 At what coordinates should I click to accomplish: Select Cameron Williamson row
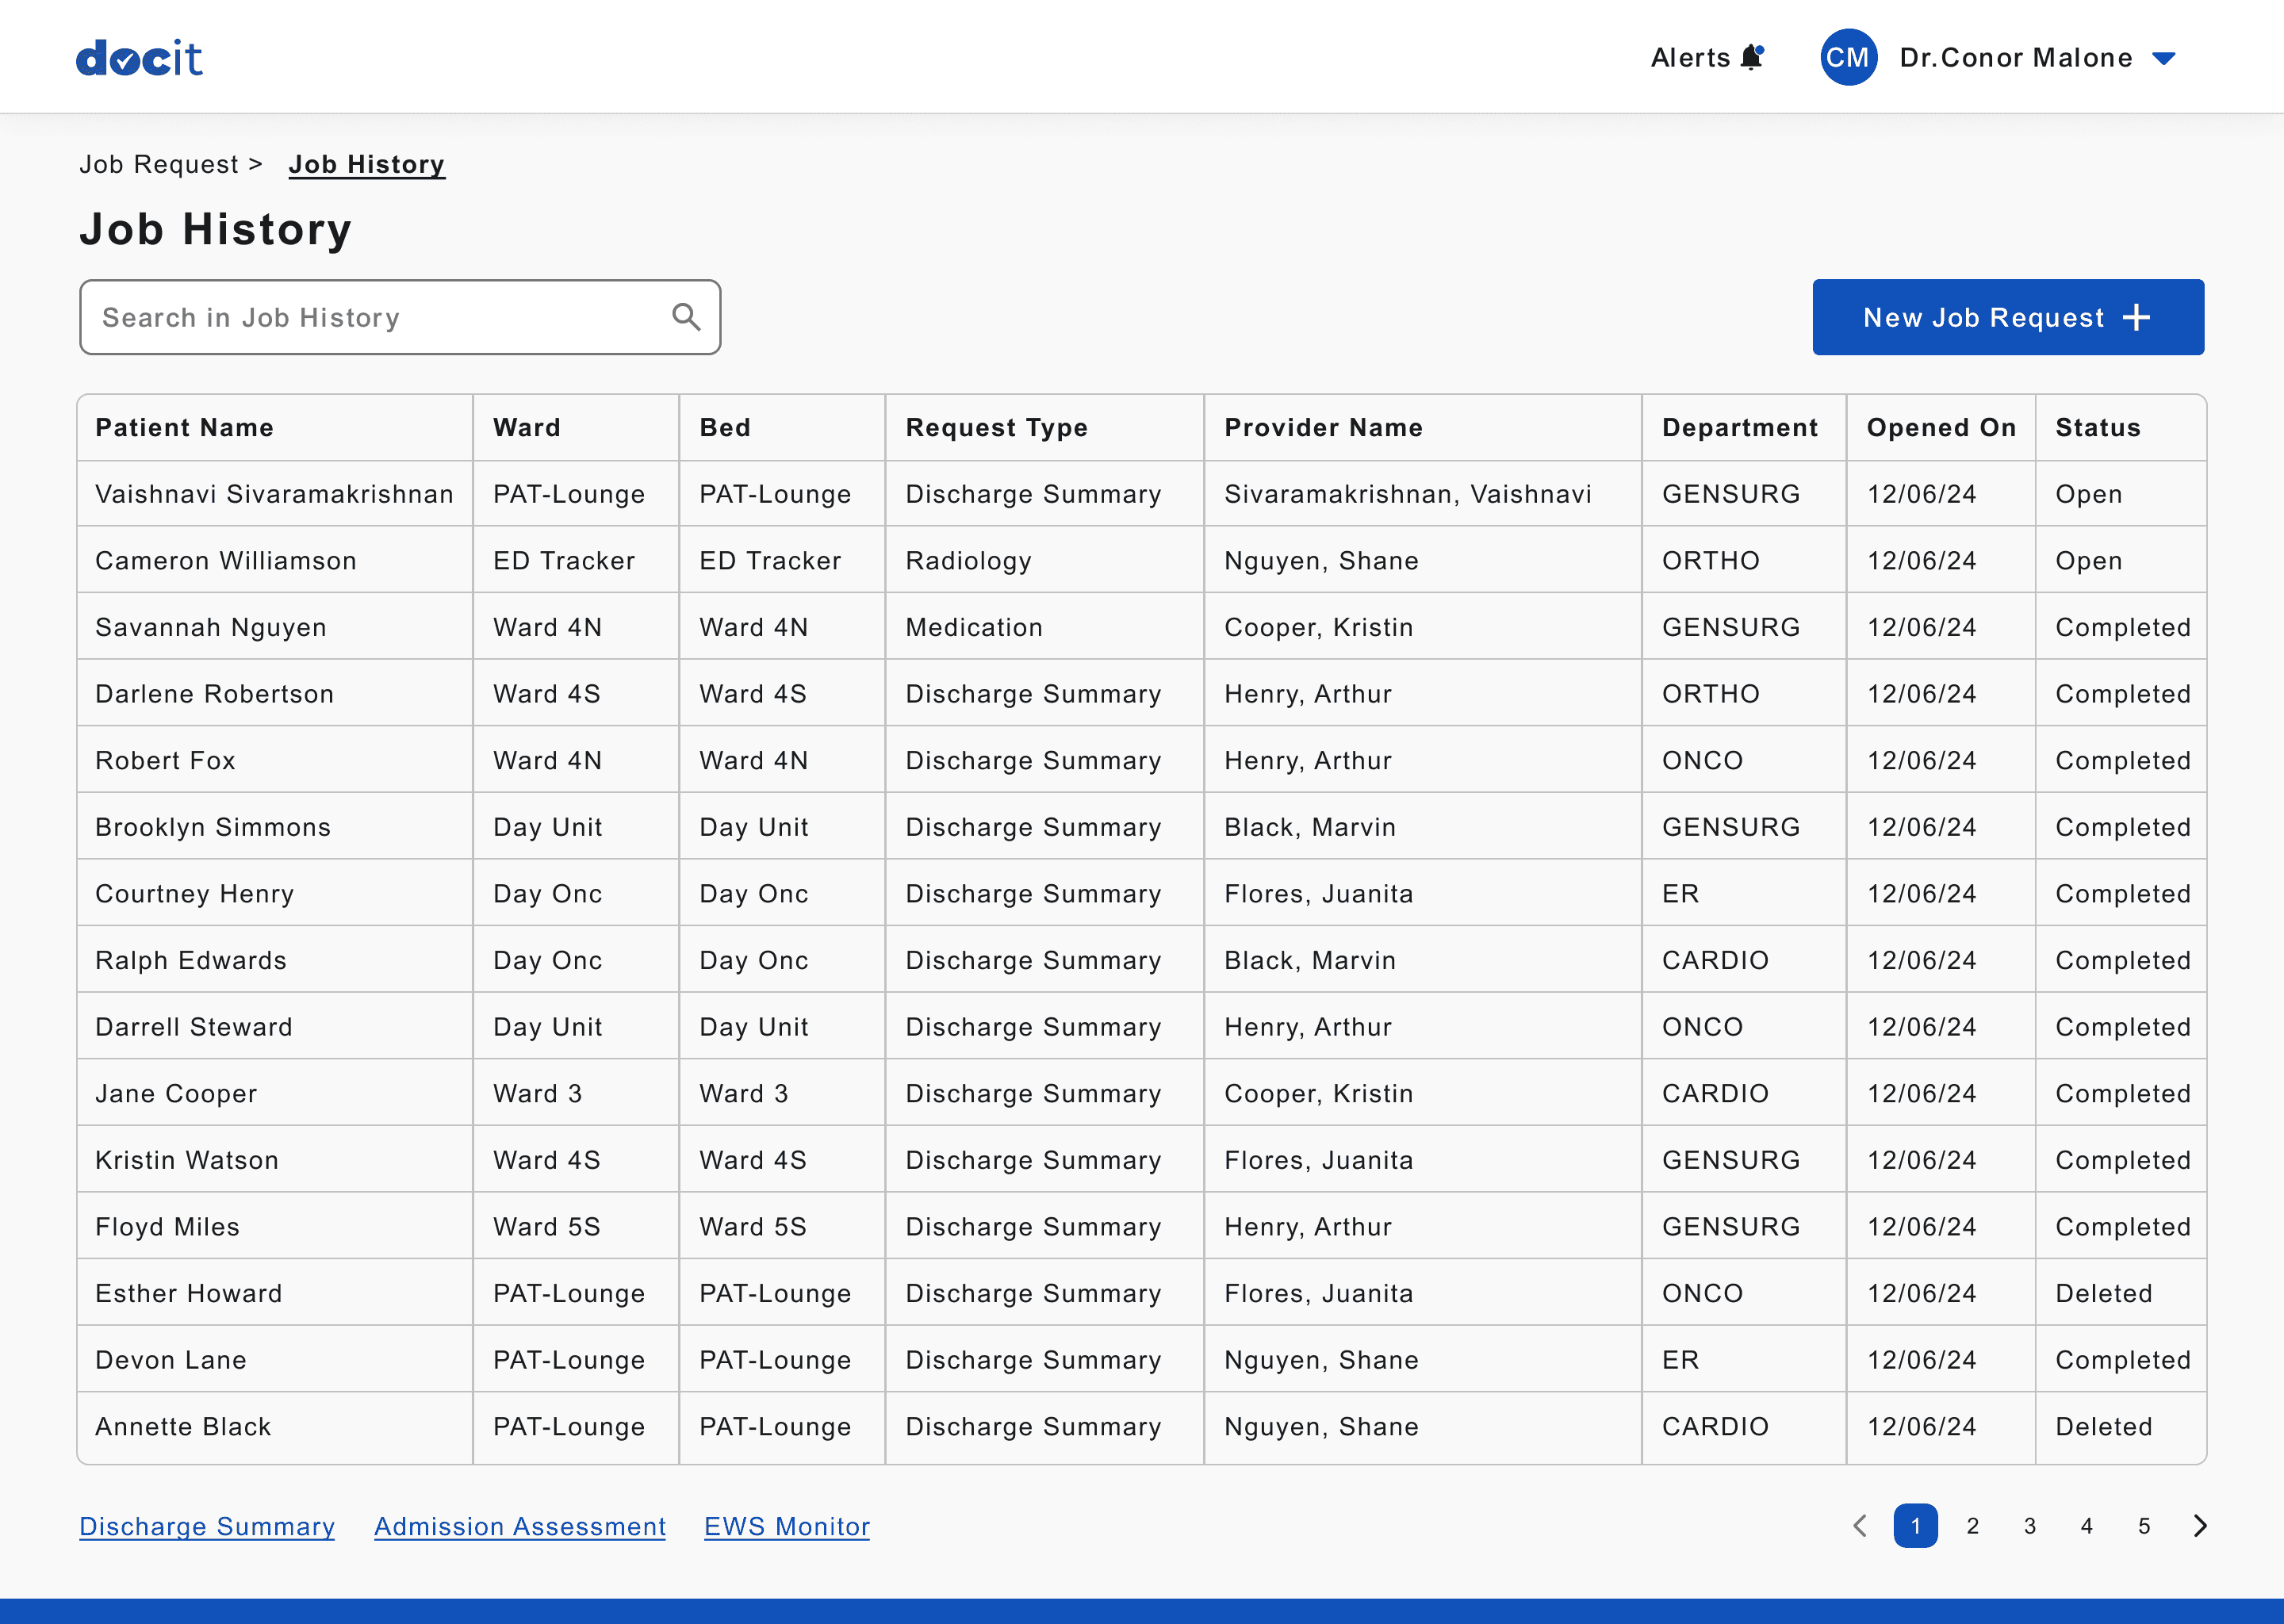226,560
